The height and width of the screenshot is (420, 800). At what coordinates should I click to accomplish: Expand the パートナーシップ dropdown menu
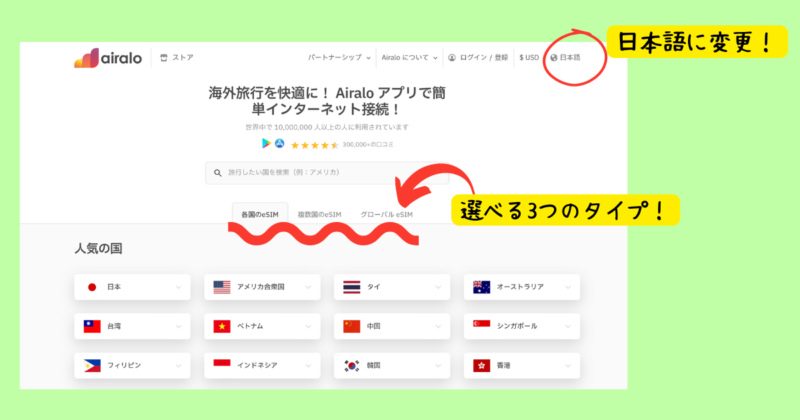pos(339,58)
